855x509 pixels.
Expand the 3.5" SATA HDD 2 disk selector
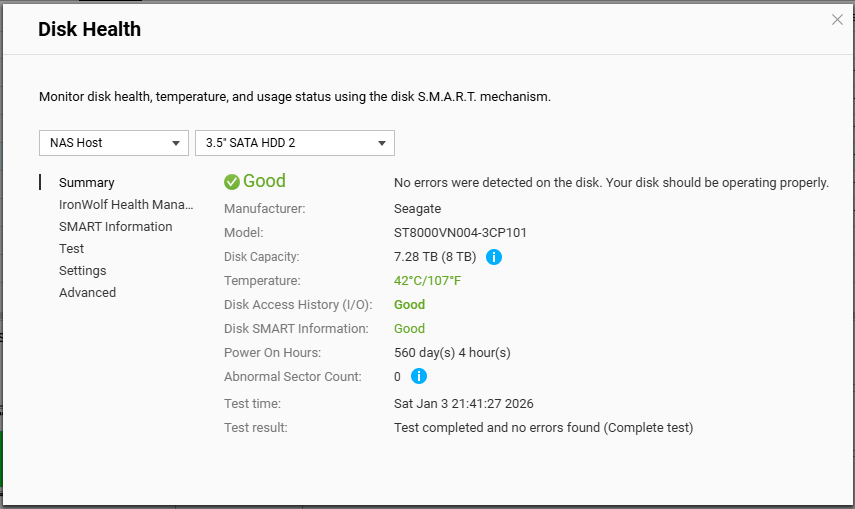(295, 143)
